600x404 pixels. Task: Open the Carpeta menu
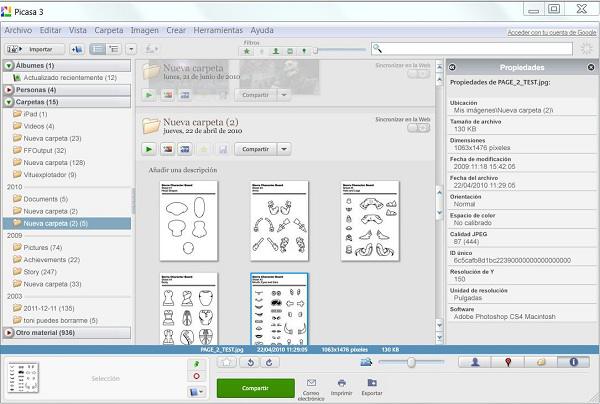[x=109, y=30]
